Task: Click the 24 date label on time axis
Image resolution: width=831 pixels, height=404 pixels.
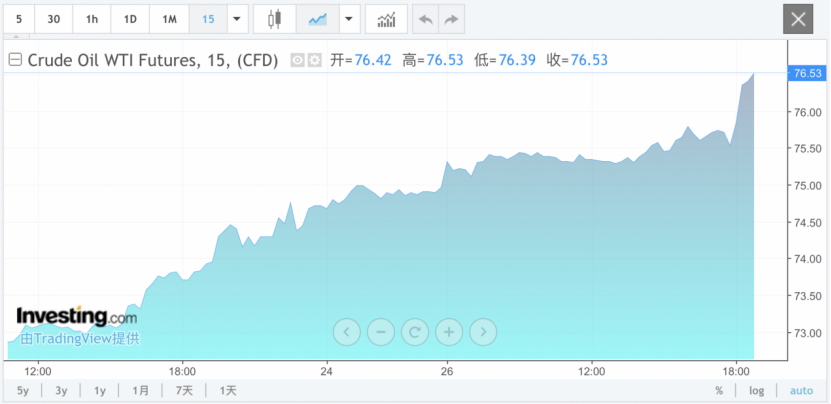Action: click(327, 371)
